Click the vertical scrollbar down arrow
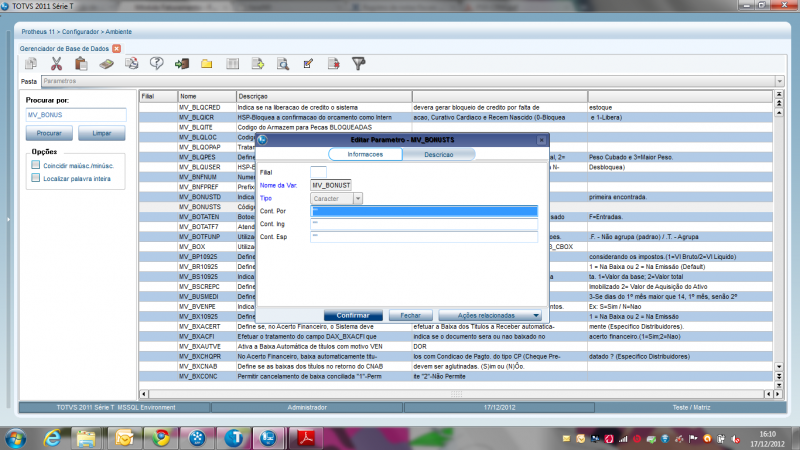Screen dimensions: 800x450 pos(779,367)
